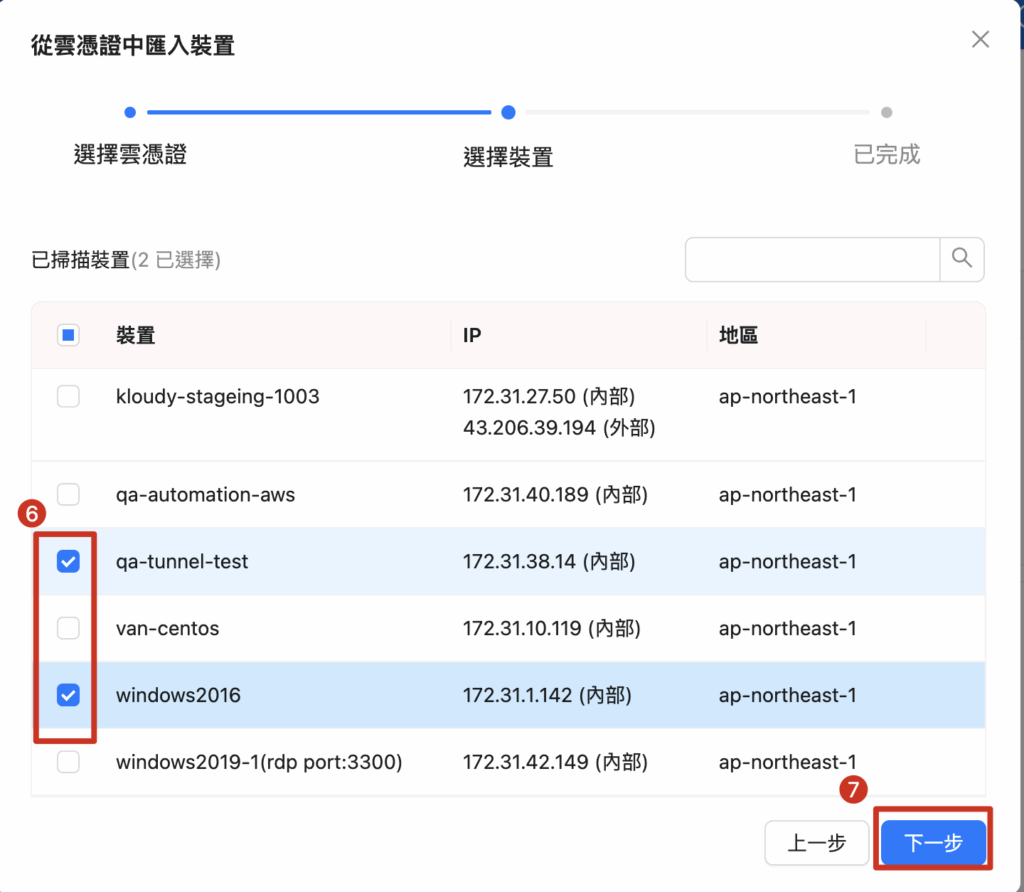Focus the scanned devices search field

tap(812, 259)
